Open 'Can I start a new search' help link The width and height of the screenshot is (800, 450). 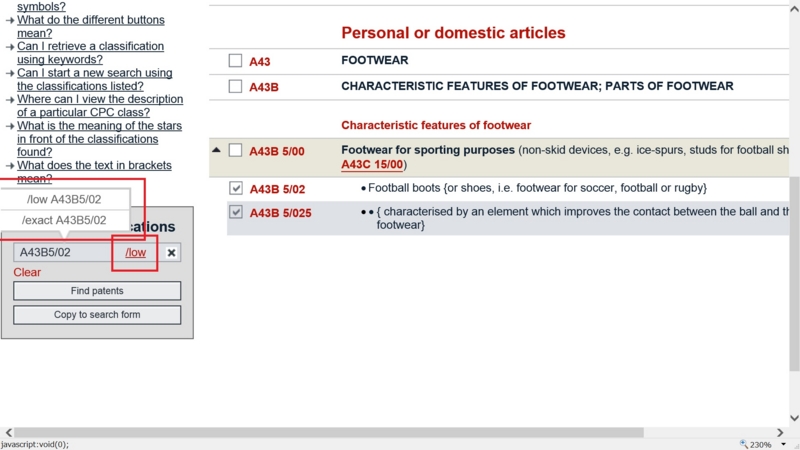point(94,80)
